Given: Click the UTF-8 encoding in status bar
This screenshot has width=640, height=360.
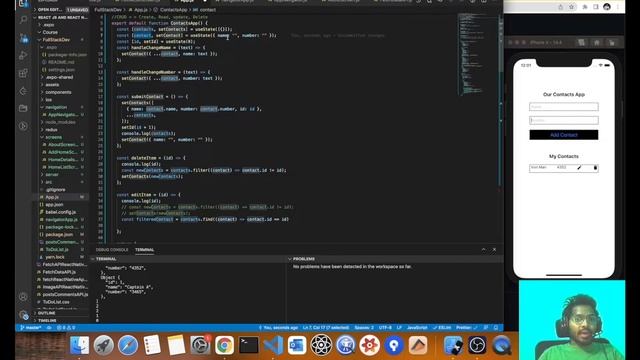Looking at the screenshot, I should [385, 328].
